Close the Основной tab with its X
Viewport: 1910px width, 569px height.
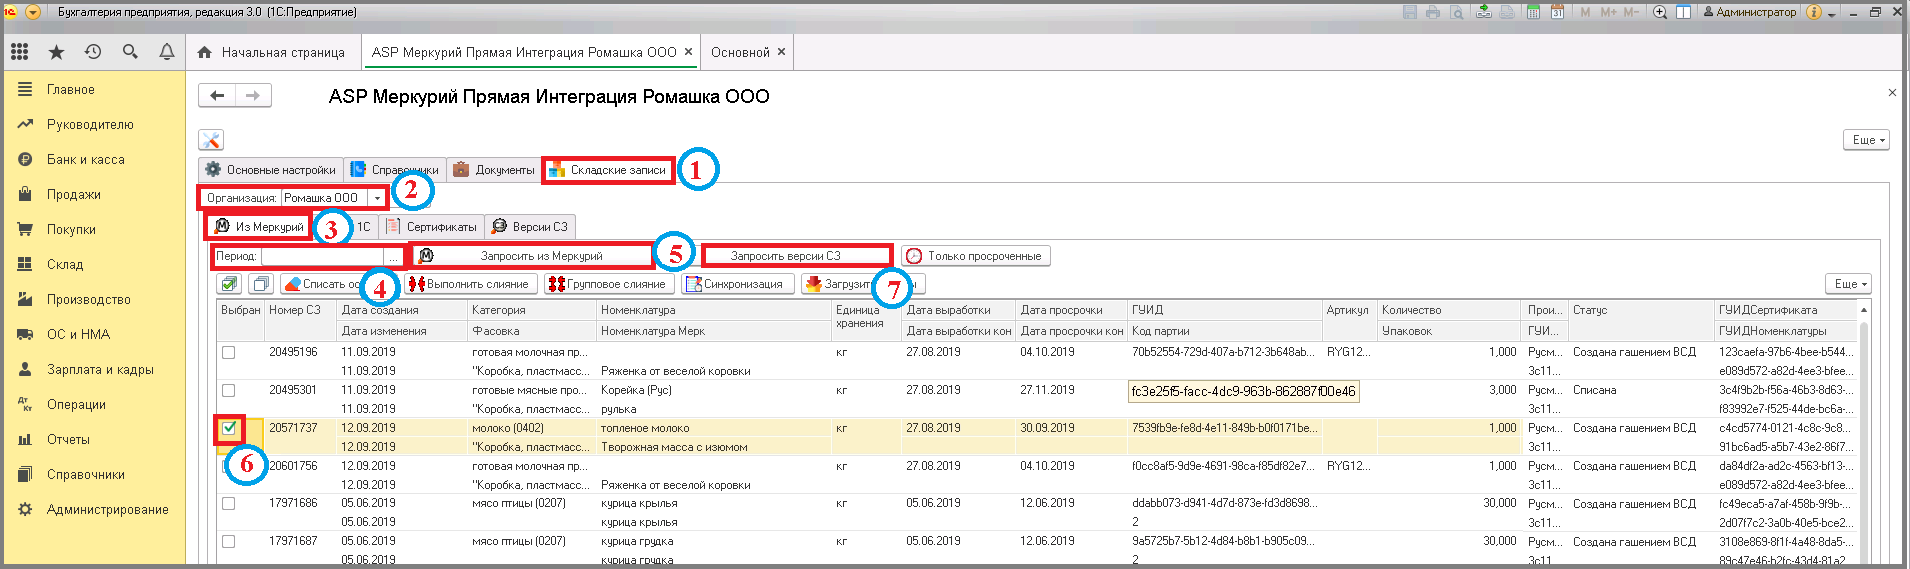point(781,52)
